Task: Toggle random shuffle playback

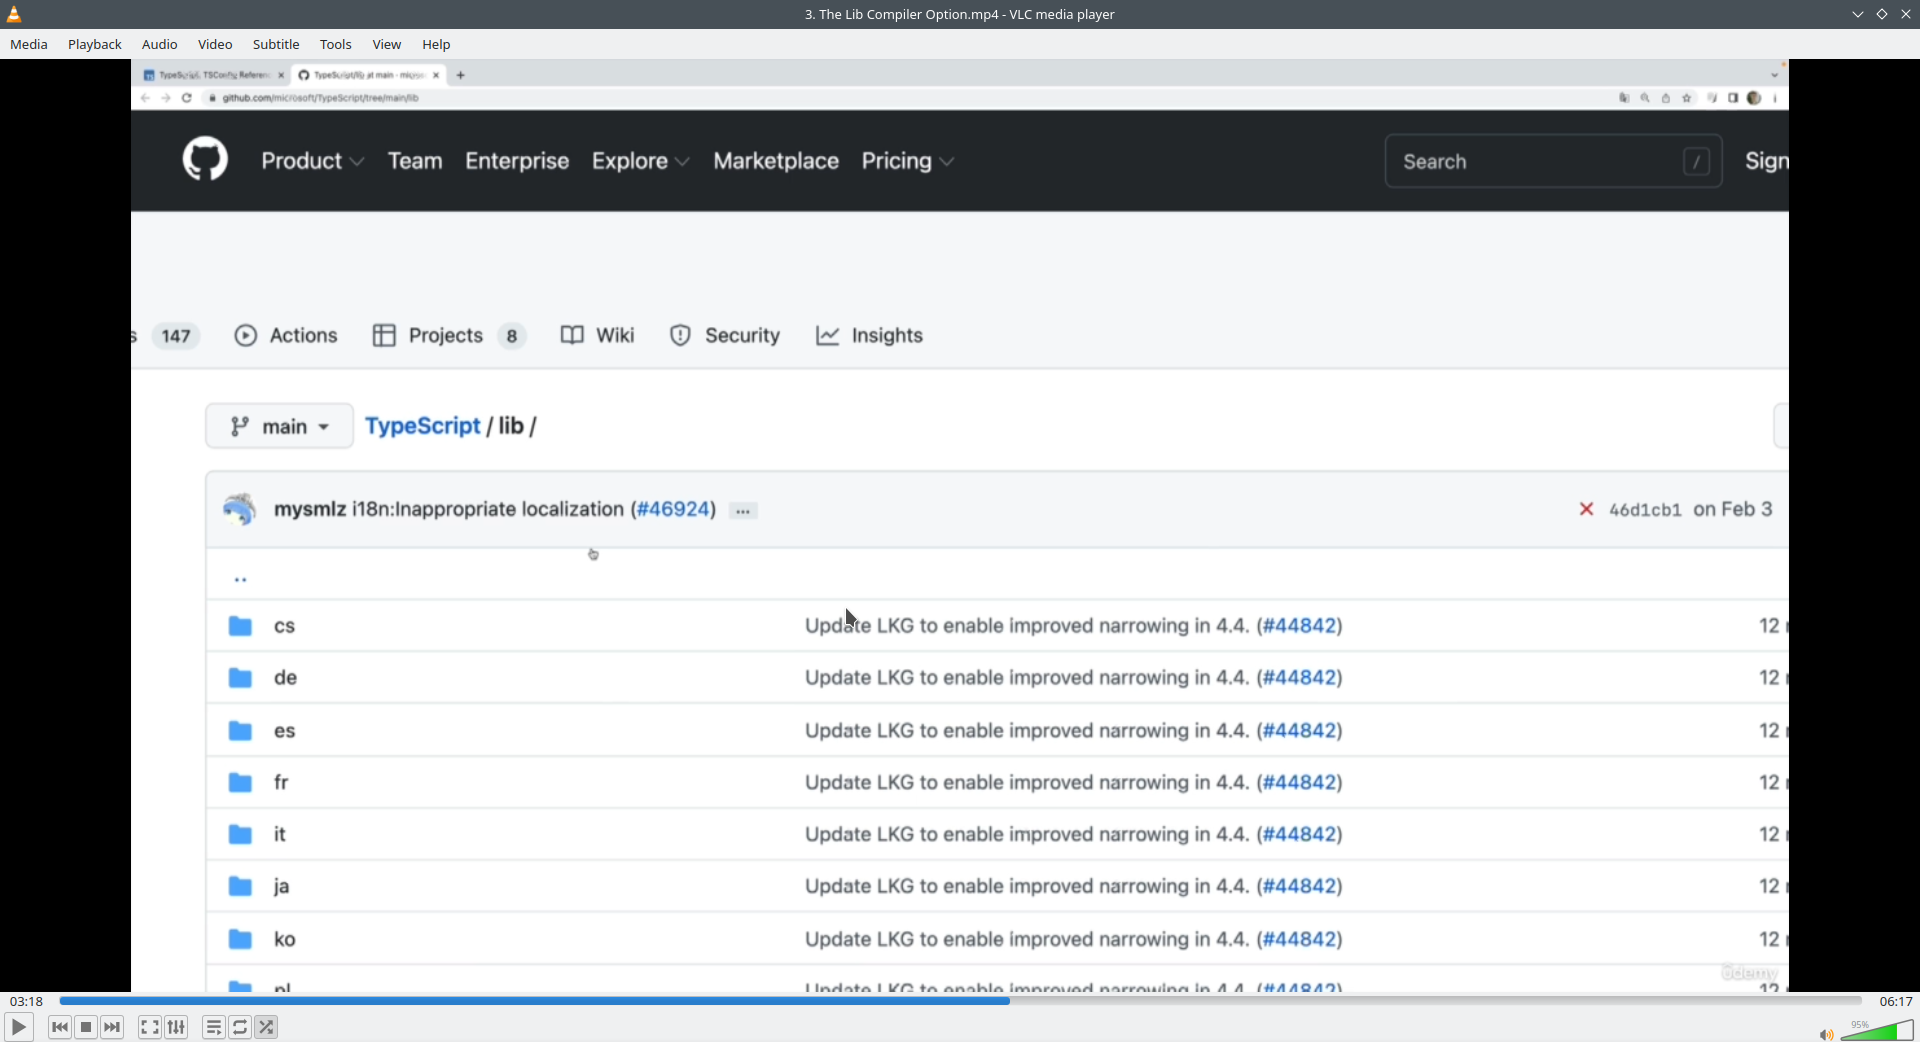Action: [x=266, y=1027]
